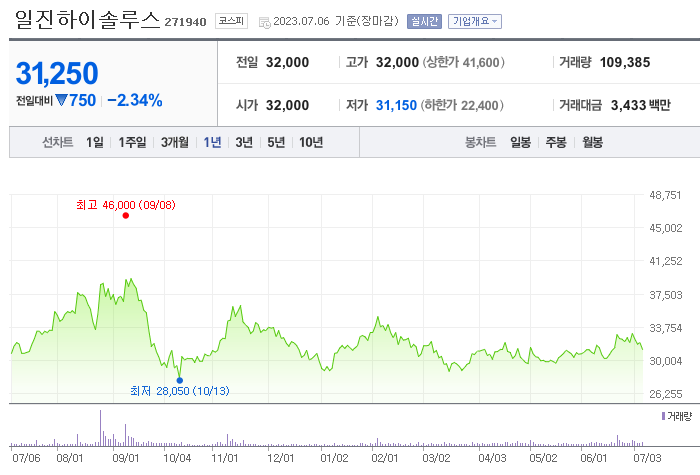The image size is (700, 475).
Task: Click the clock icon beside the 2023.07.06 date
Action: pyautogui.click(x=264, y=22)
